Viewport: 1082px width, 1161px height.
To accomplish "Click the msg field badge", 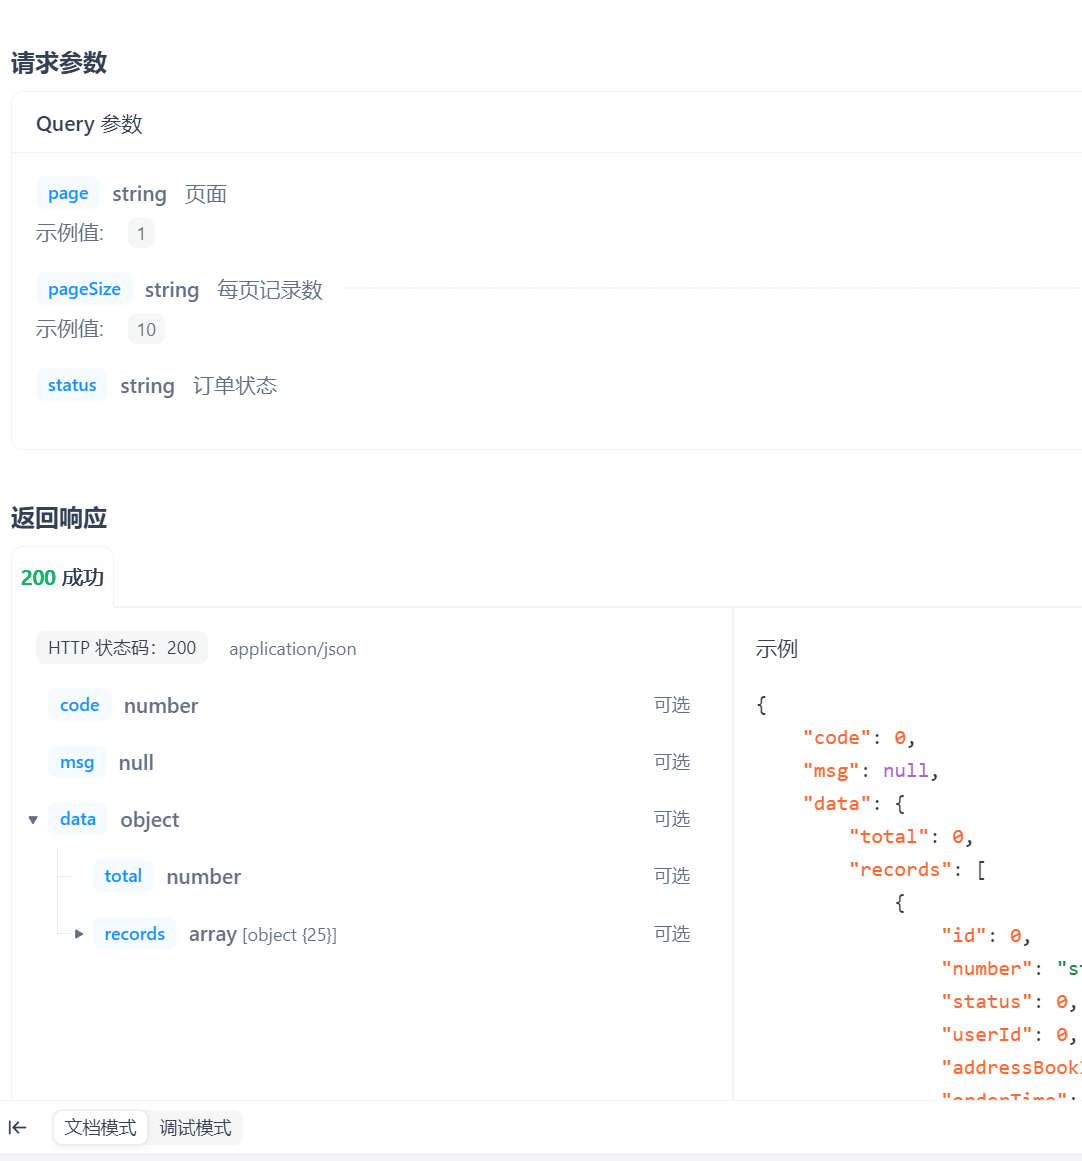I will coord(77,761).
